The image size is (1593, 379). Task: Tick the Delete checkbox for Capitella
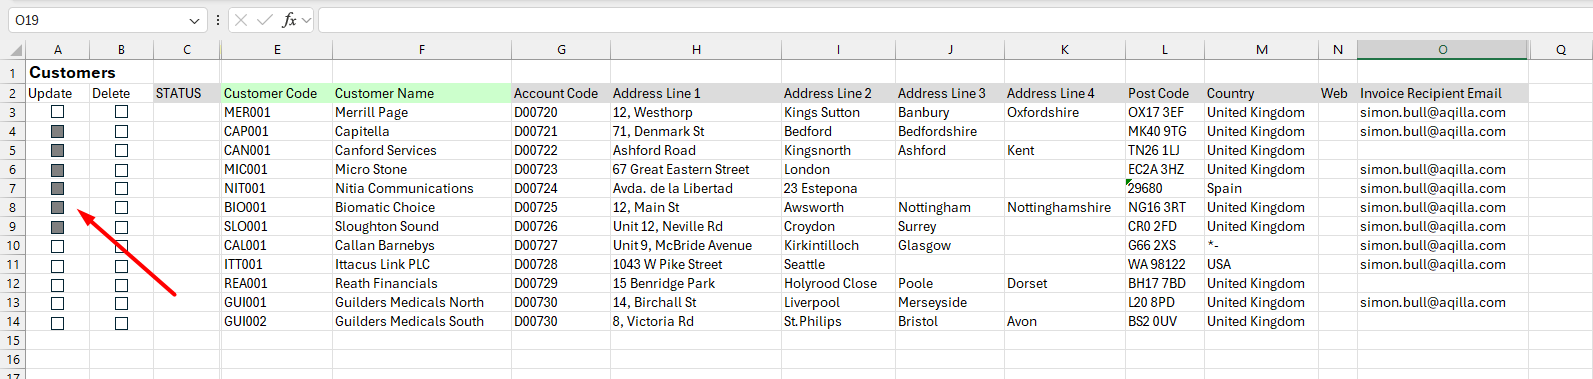(x=121, y=131)
